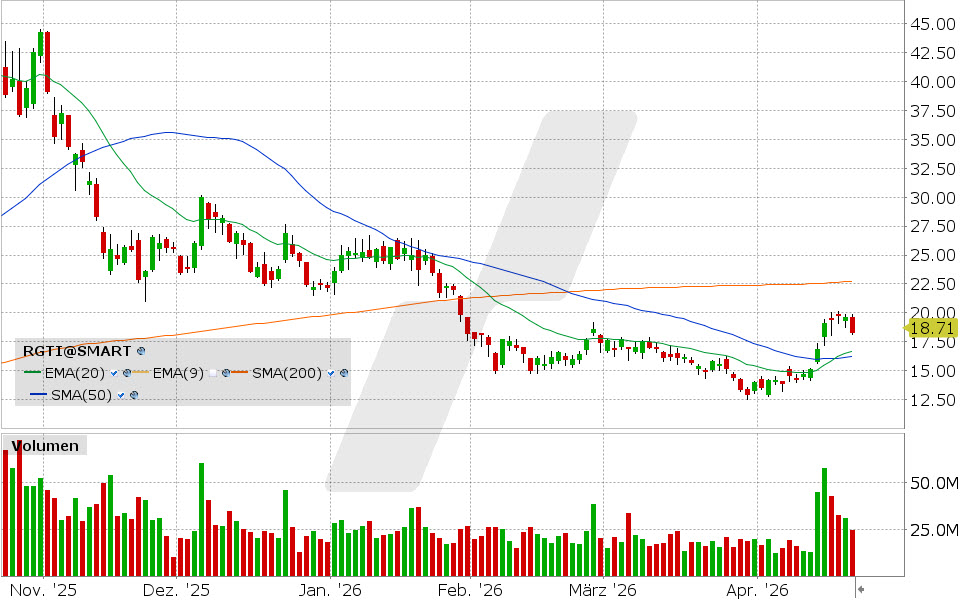The width and height of the screenshot is (960, 600).
Task: Open the settings icon for SMA(200)
Action: [343, 374]
